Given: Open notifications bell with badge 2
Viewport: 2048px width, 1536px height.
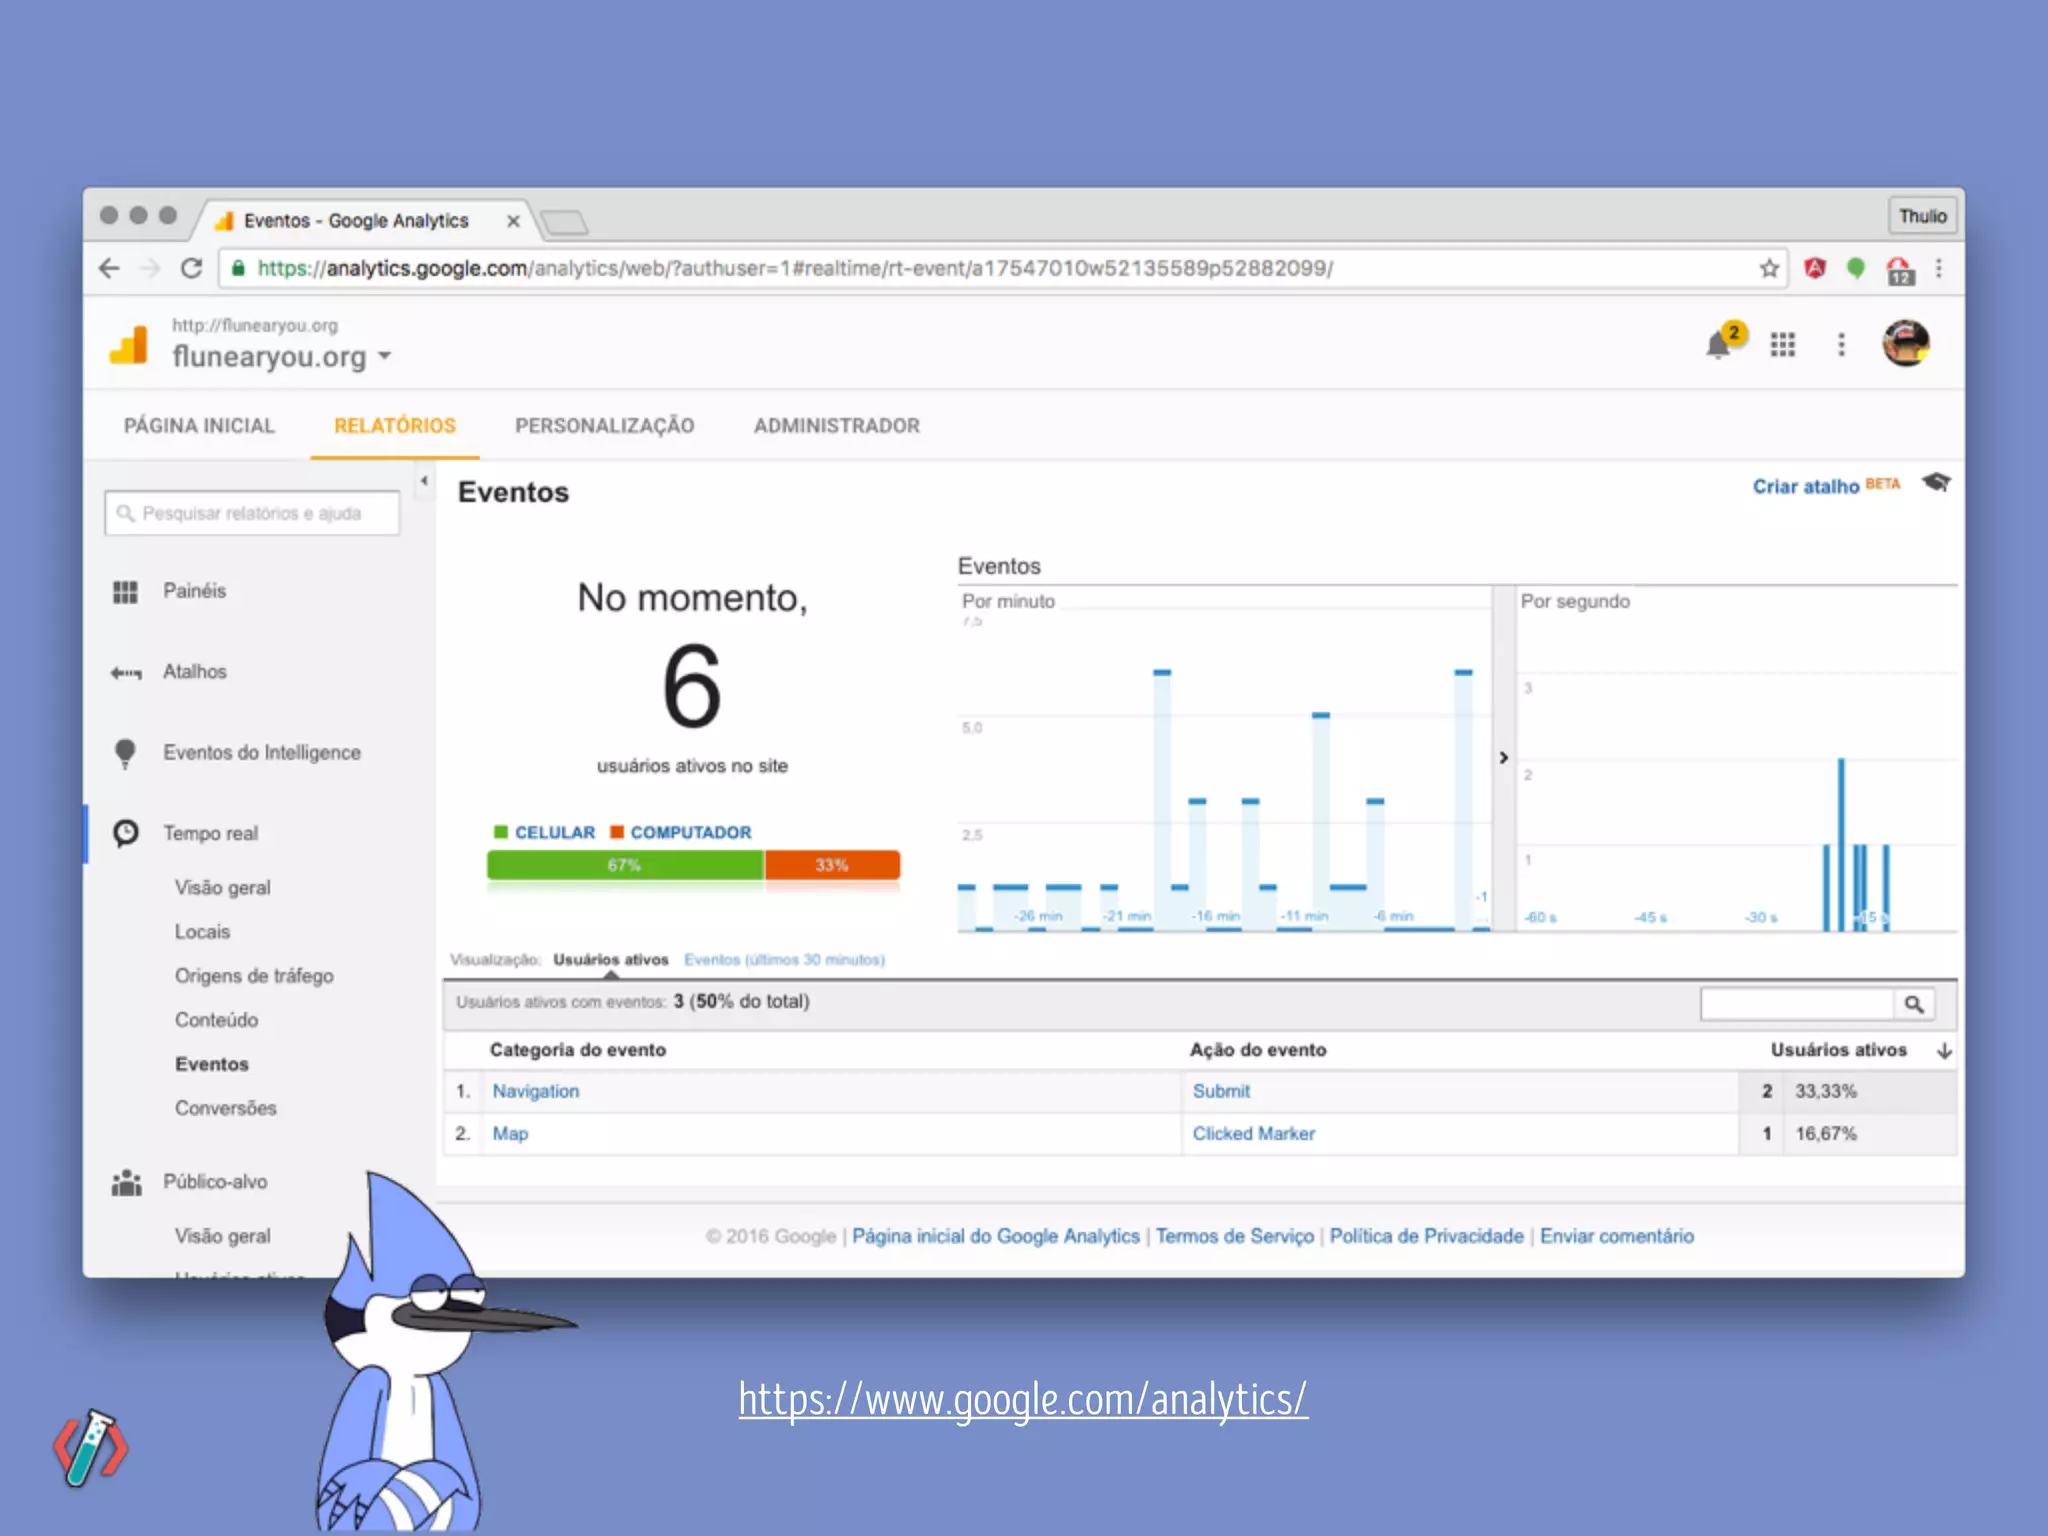Looking at the screenshot, I should pyautogui.click(x=1724, y=342).
